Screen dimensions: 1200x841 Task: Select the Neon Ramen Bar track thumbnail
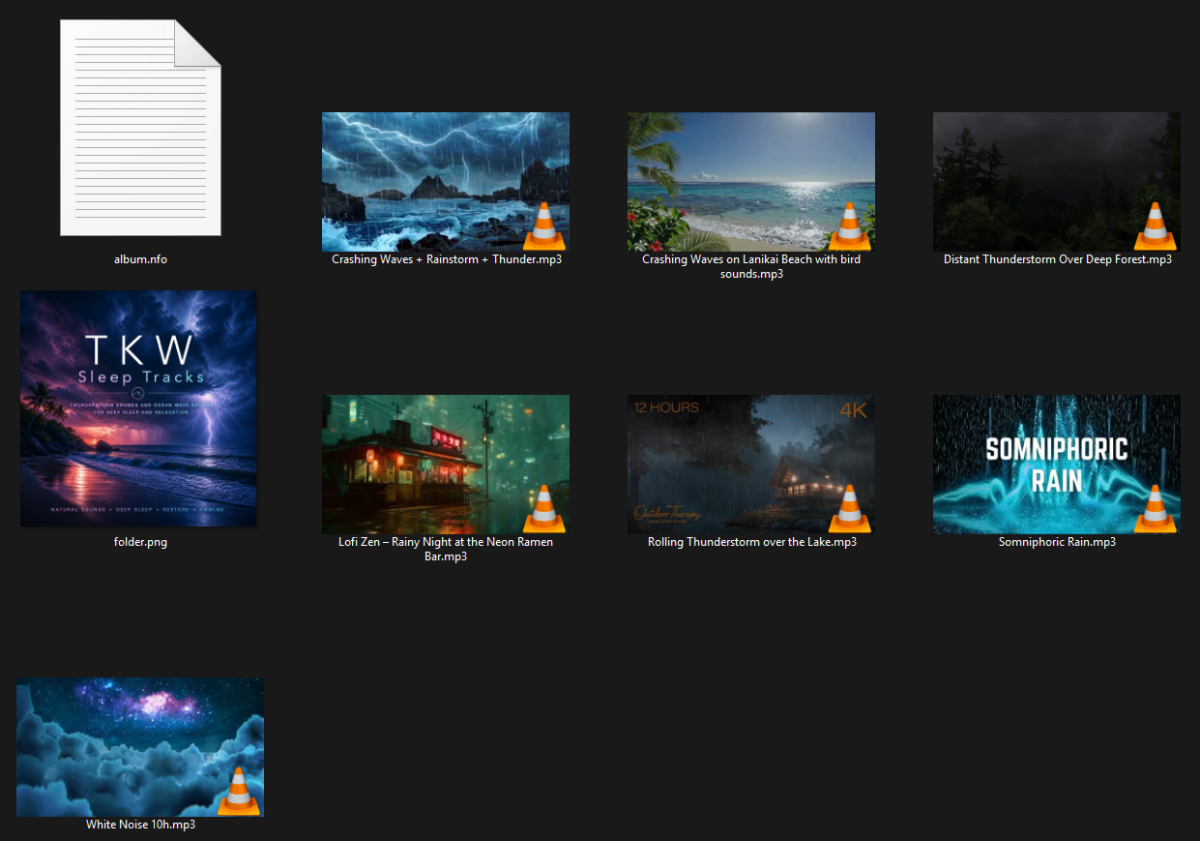(x=445, y=464)
